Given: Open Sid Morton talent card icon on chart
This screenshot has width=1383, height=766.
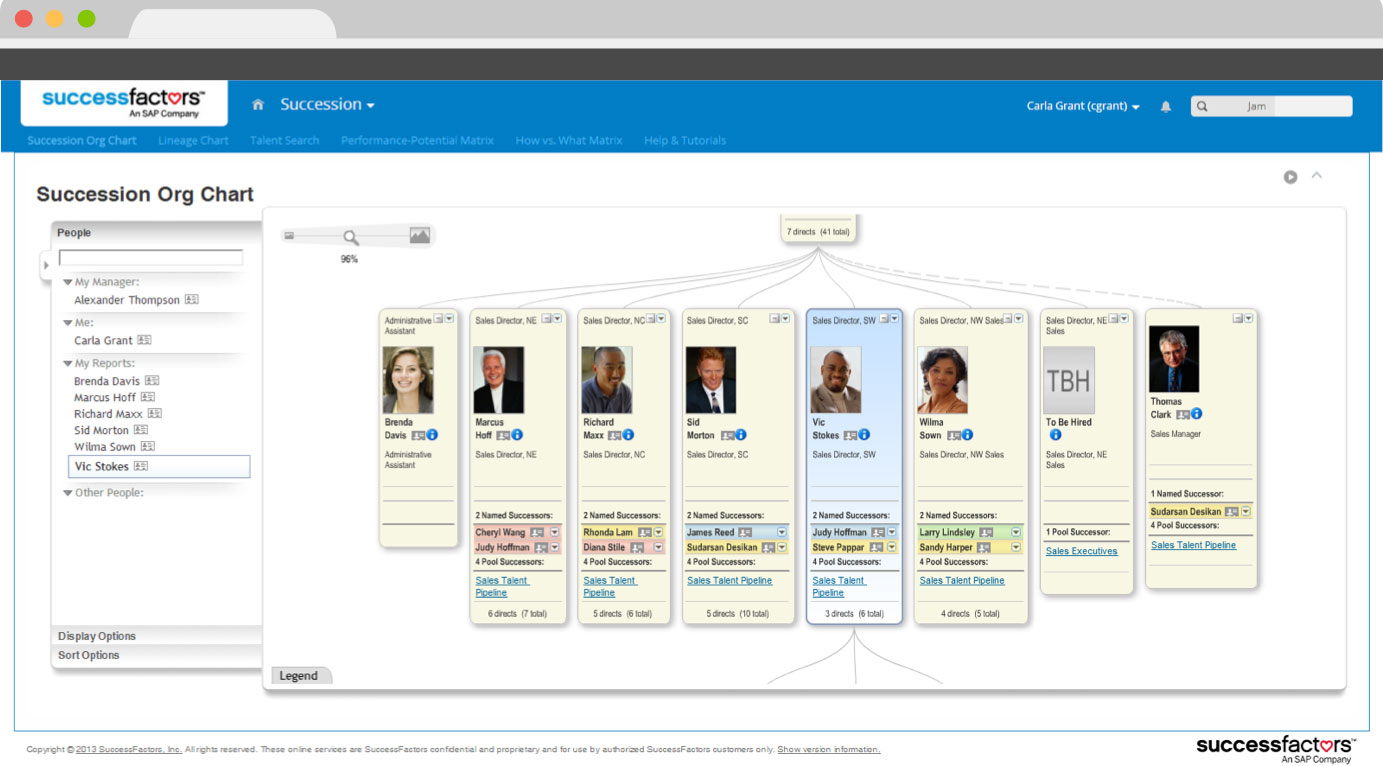Looking at the screenshot, I should click(727, 435).
